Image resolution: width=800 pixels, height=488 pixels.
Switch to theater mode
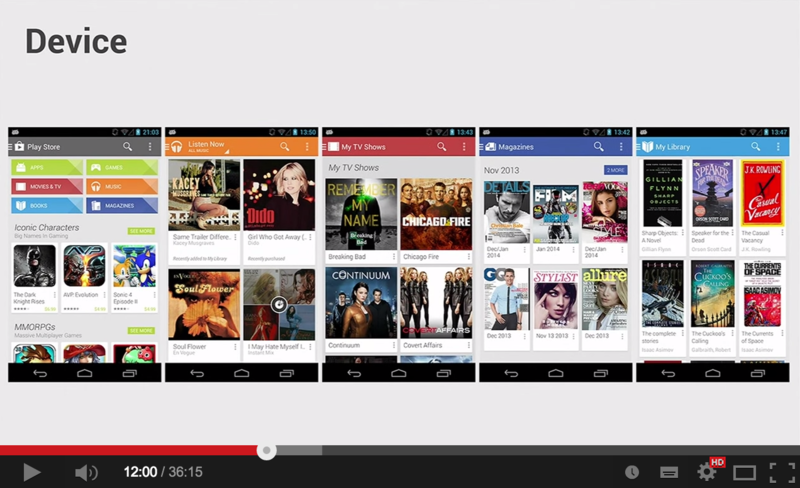pos(744,473)
